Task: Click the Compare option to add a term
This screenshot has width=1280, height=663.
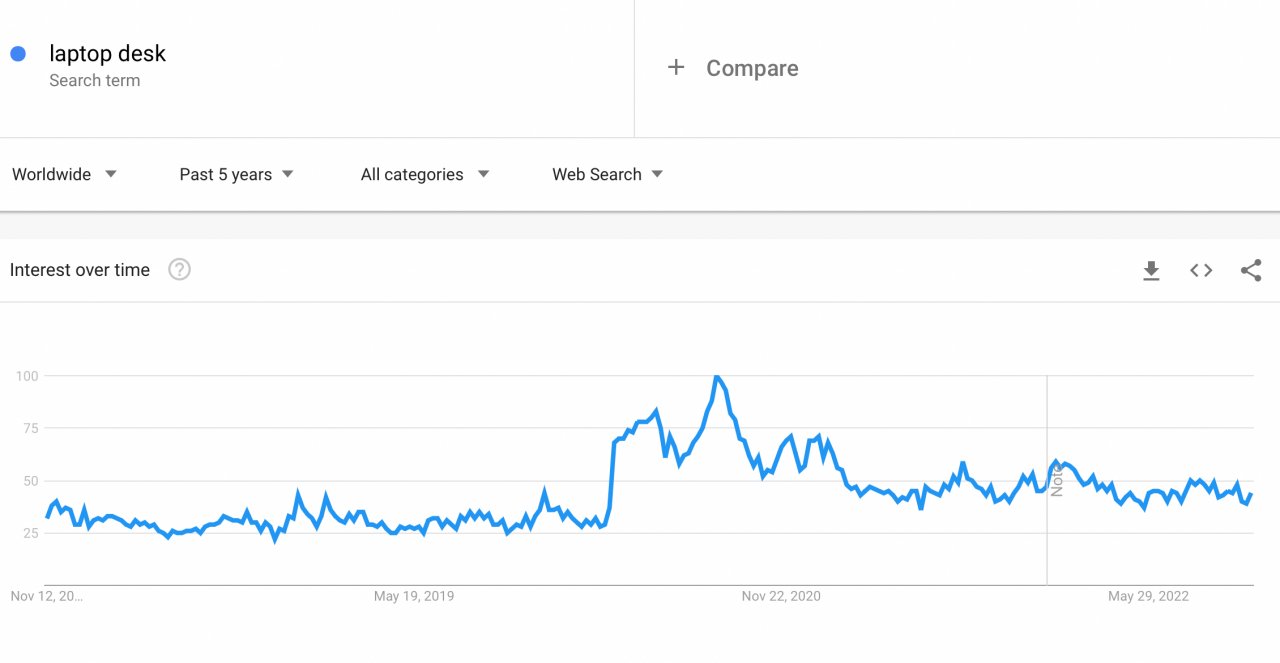Action: 752,68
